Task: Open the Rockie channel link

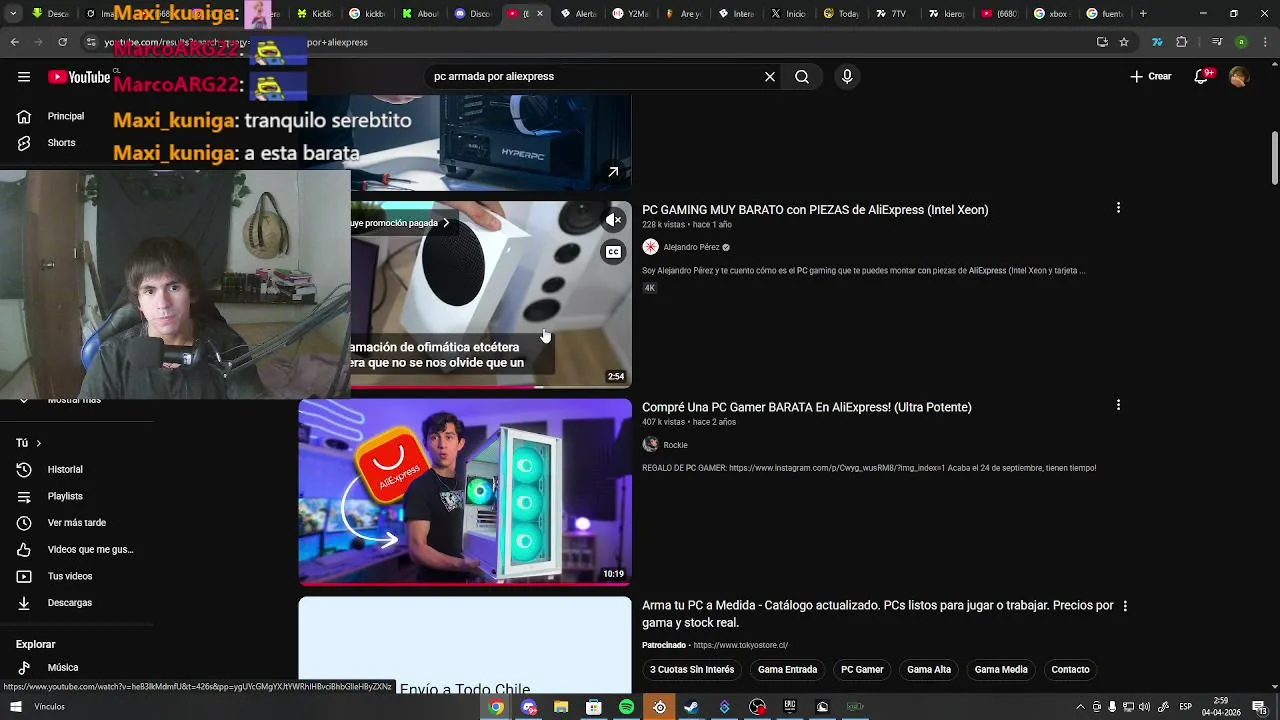Action: [x=675, y=445]
